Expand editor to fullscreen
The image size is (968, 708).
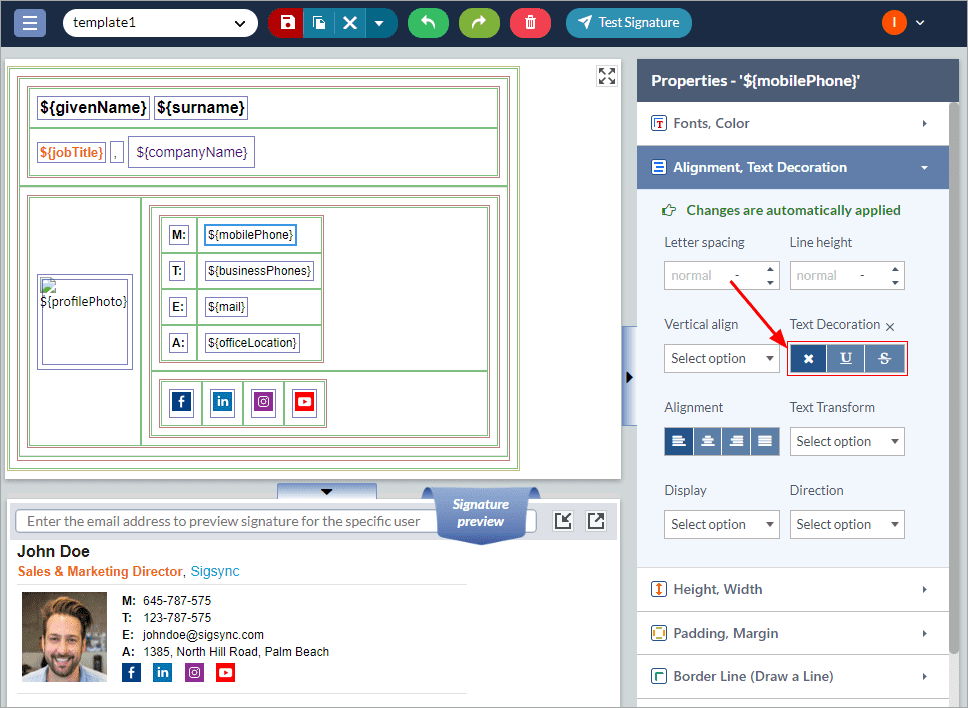607,76
